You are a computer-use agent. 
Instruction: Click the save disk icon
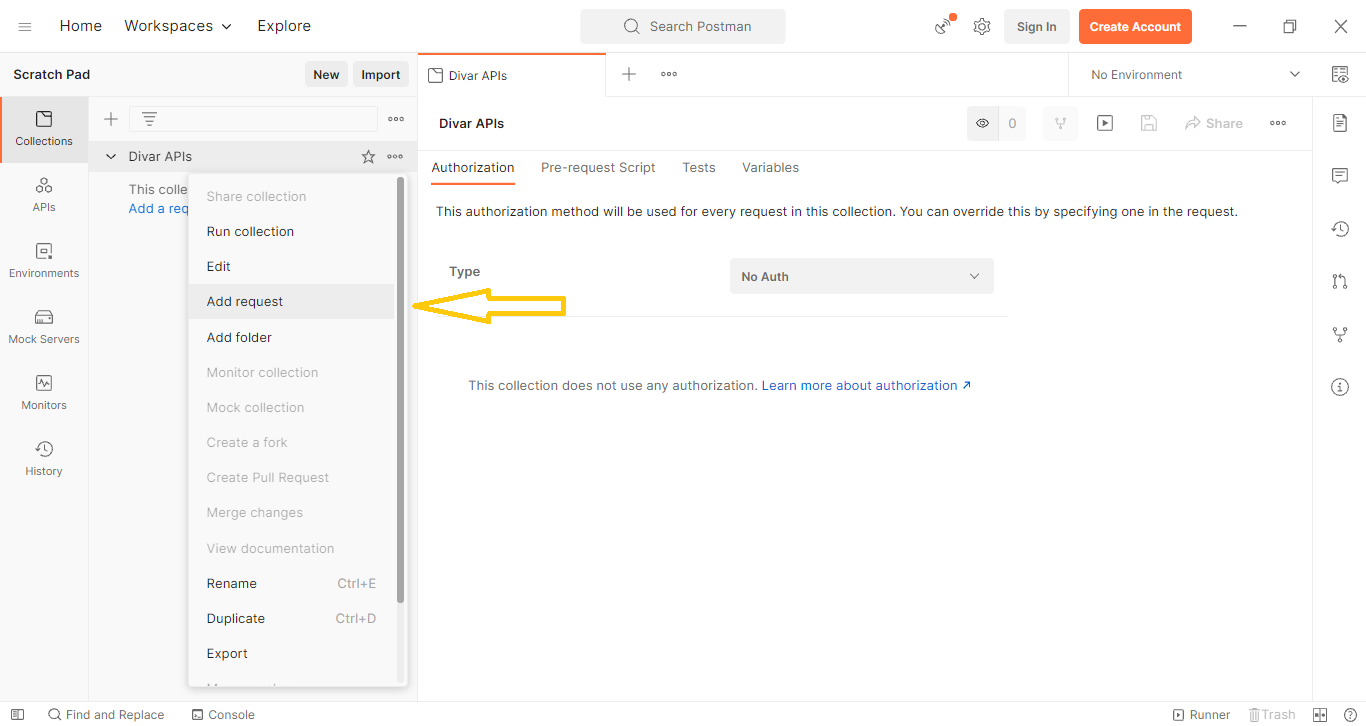pos(1149,123)
